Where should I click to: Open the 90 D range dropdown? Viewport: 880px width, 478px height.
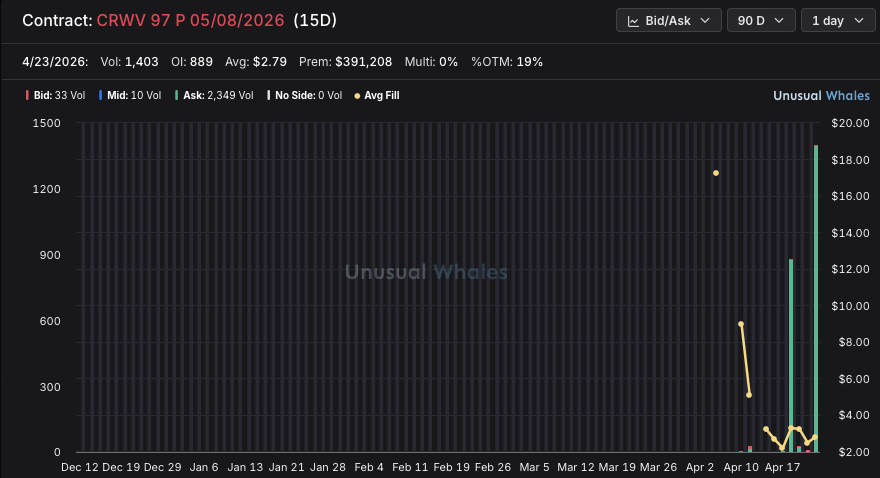click(761, 20)
